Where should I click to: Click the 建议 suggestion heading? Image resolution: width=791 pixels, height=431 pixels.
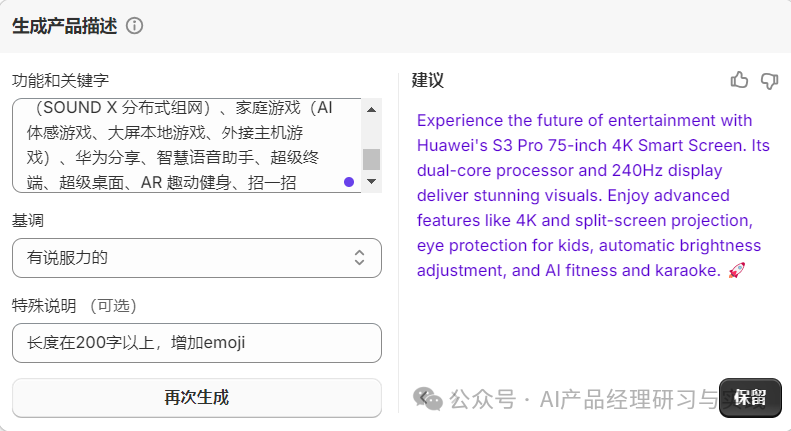(x=428, y=80)
